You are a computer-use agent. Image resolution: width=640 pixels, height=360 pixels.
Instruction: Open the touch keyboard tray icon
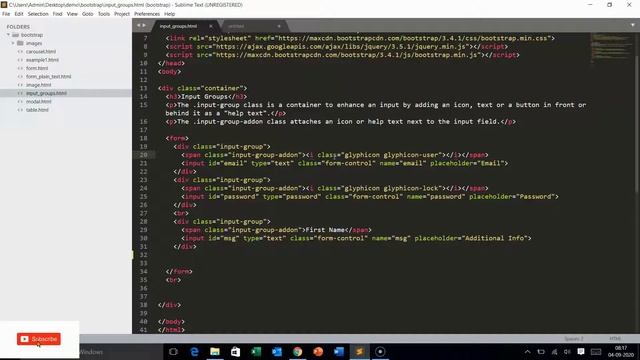click(596, 351)
